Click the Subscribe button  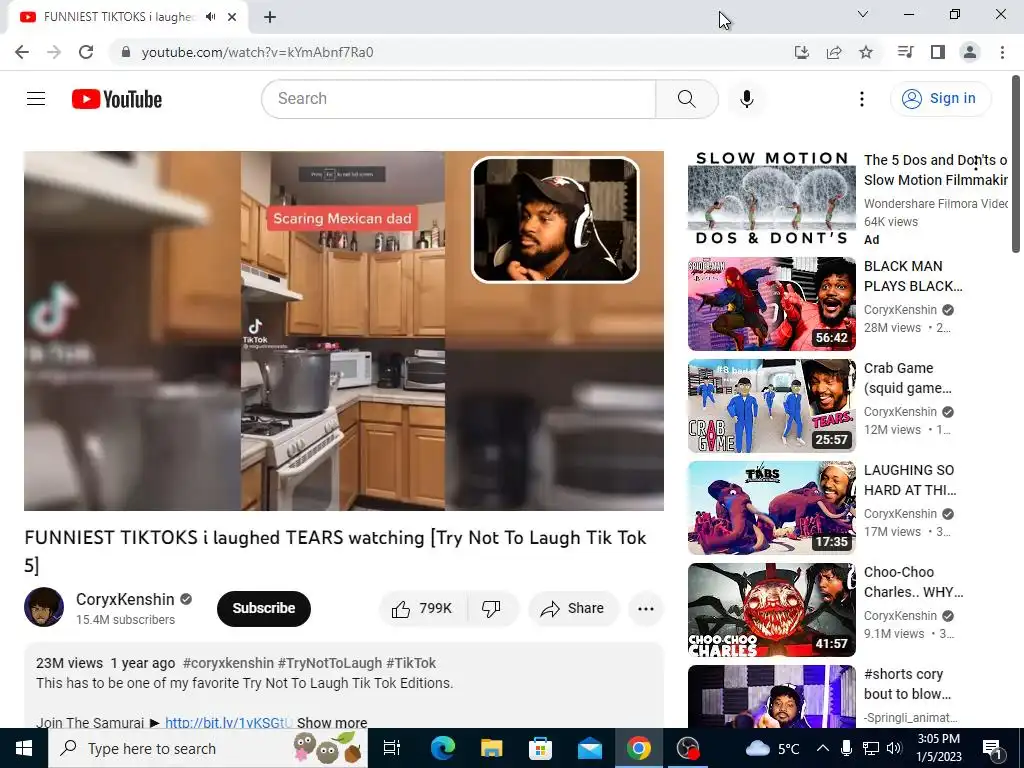[264, 609]
